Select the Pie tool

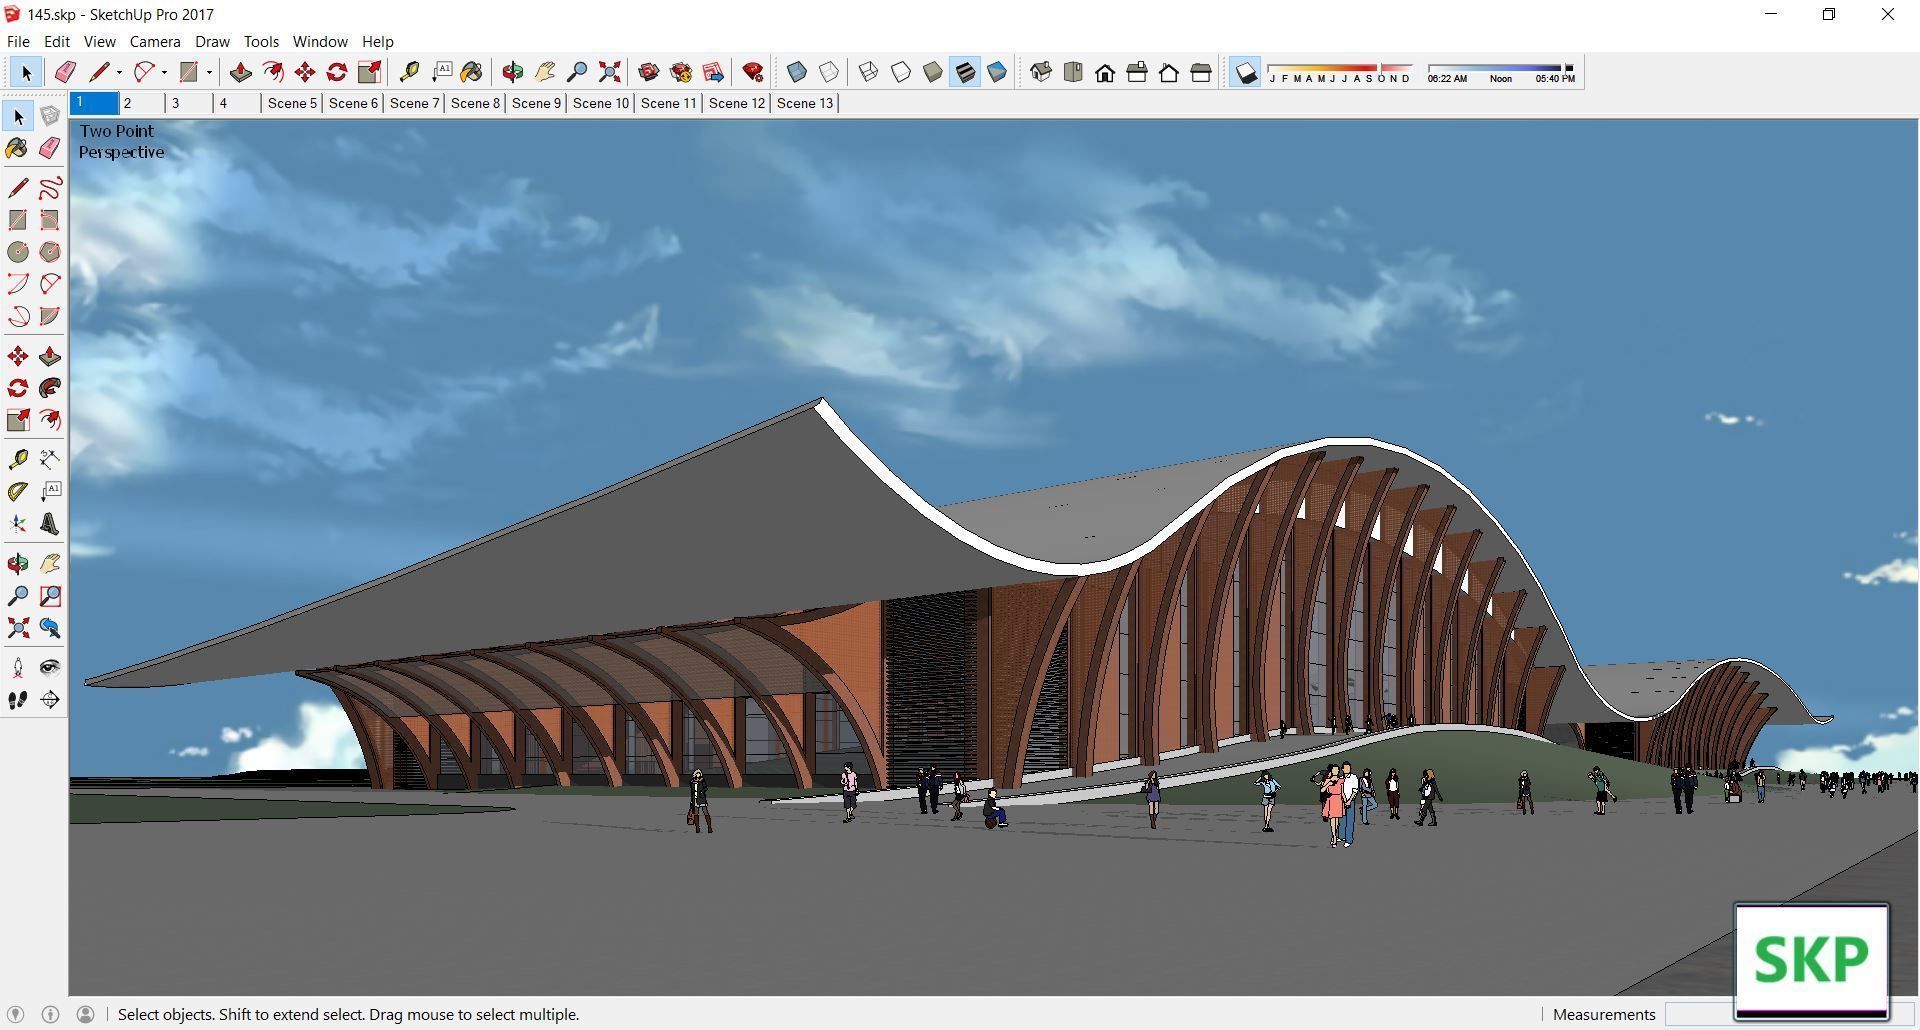[50, 316]
